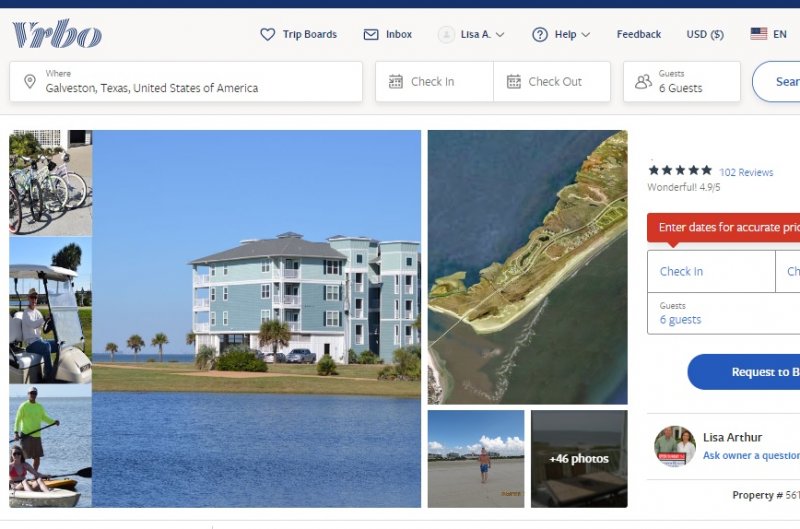Open the 102 Reviews link
Screen dimensions: 800x529
coord(746,172)
